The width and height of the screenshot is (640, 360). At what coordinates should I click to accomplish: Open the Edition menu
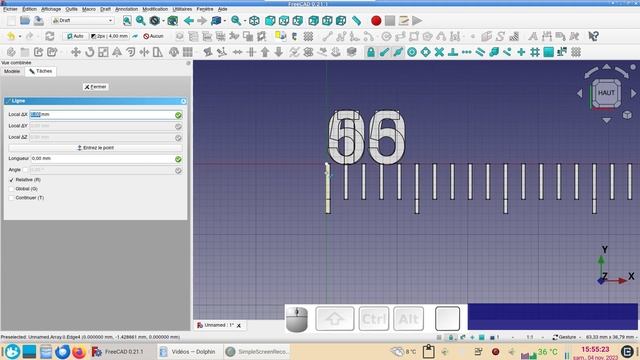(29, 9)
